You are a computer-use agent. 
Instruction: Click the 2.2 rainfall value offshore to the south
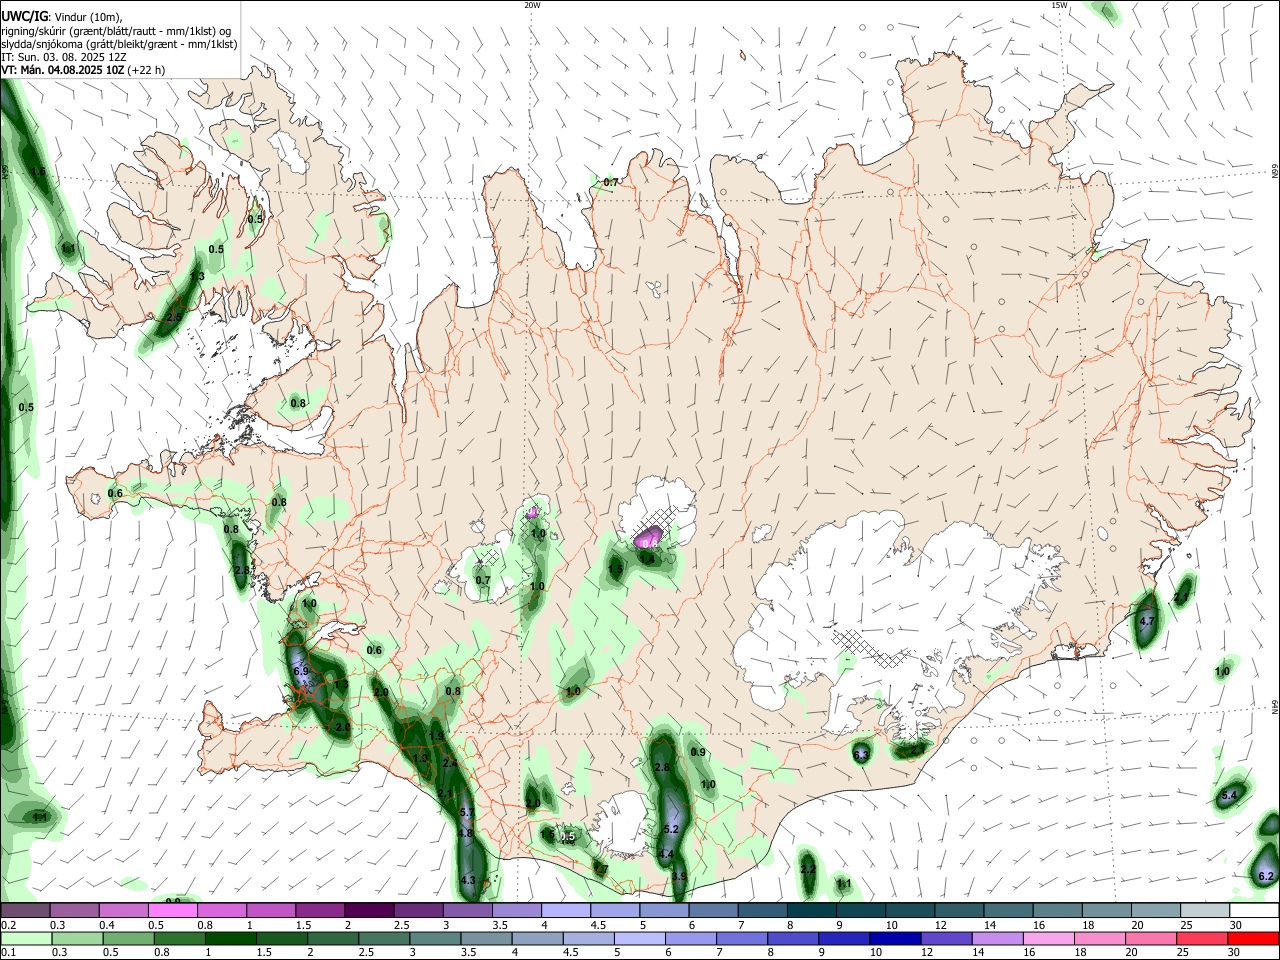[809, 870]
